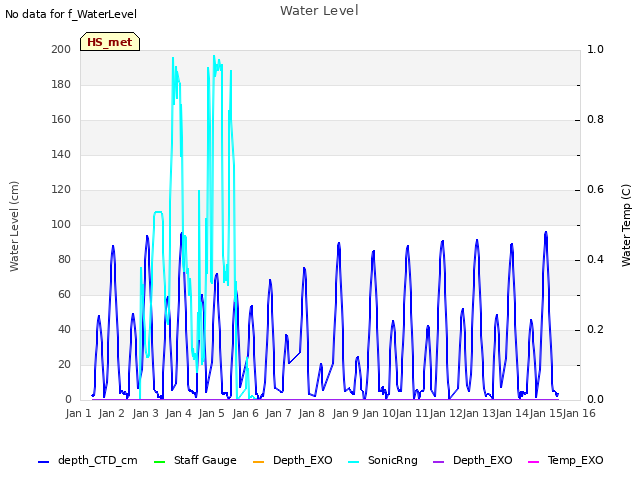Click the 1.0 right y-axis label

point(596,49)
